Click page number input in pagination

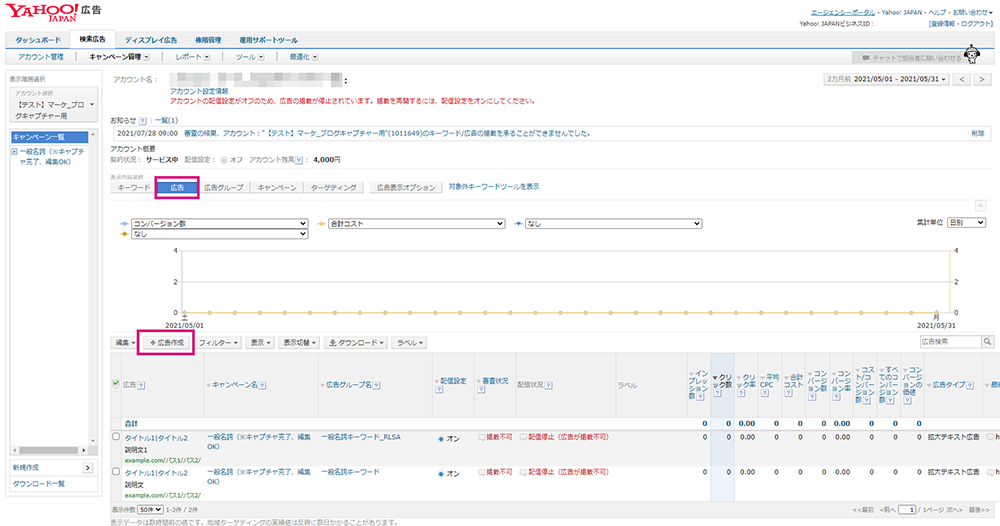pos(907,510)
